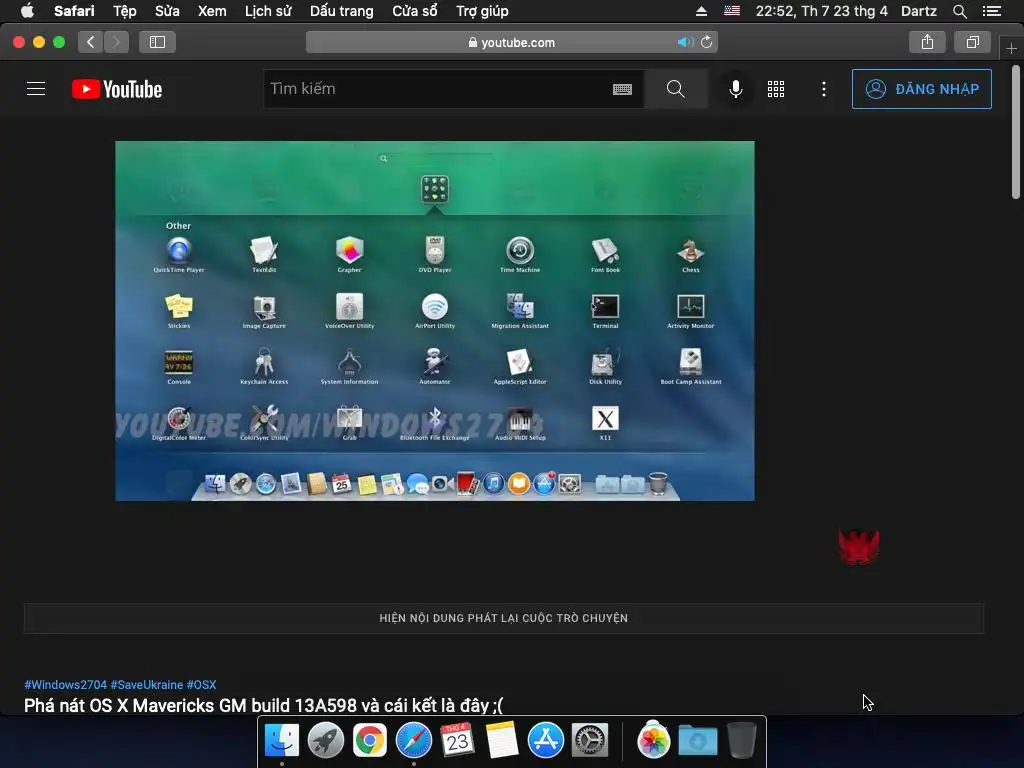1024x768 pixels.
Task: Open the US flag input source menu
Action: pyautogui.click(x=732, y=11)
